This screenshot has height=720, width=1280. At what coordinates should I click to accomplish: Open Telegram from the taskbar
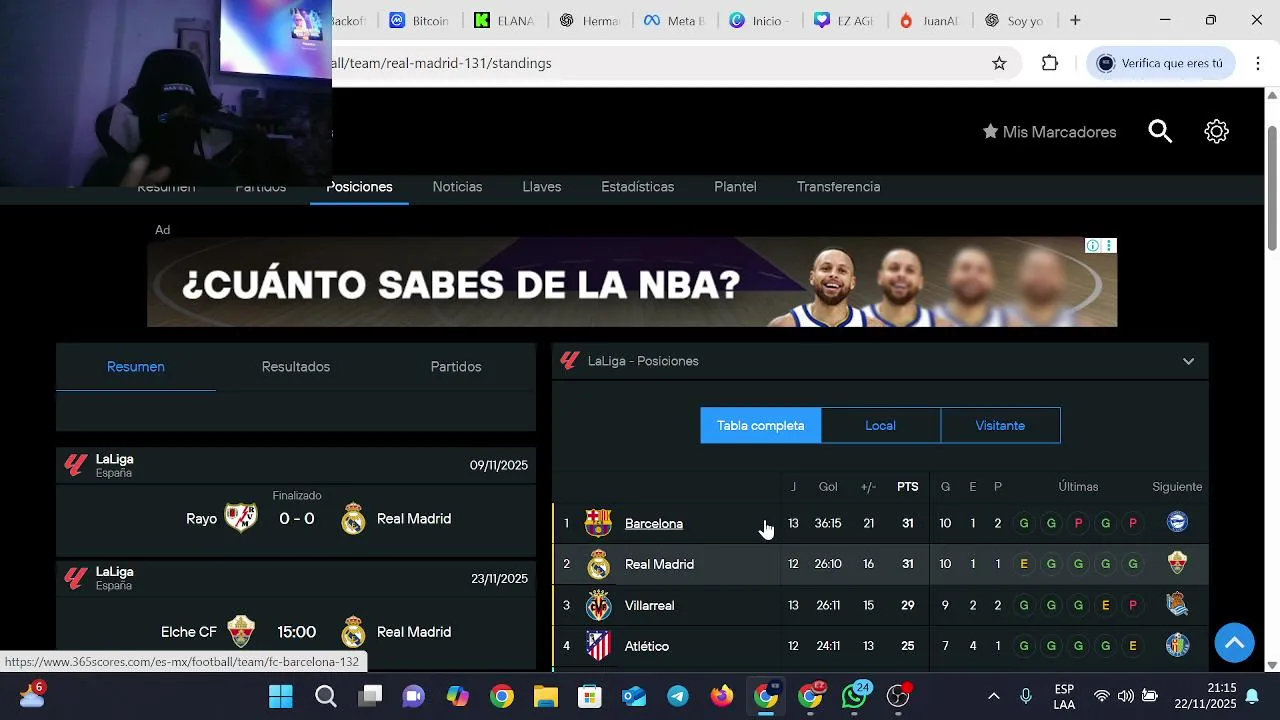point(678,696)
